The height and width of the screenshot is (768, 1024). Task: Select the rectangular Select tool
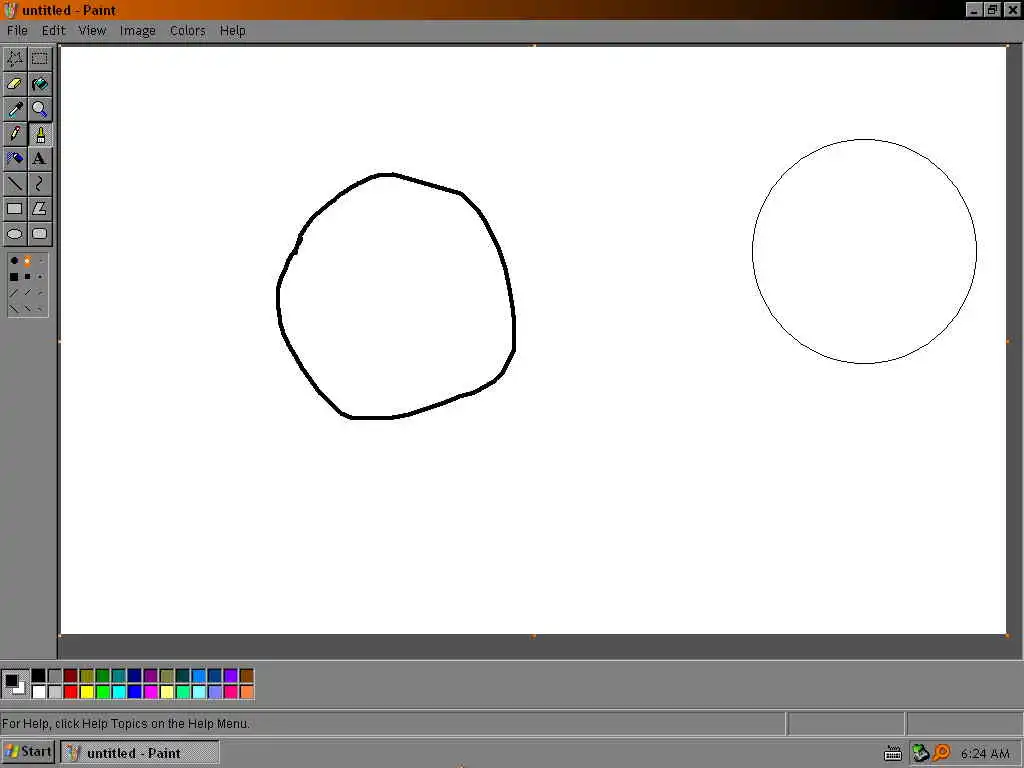pyautogui.click(x=40, y=59)
